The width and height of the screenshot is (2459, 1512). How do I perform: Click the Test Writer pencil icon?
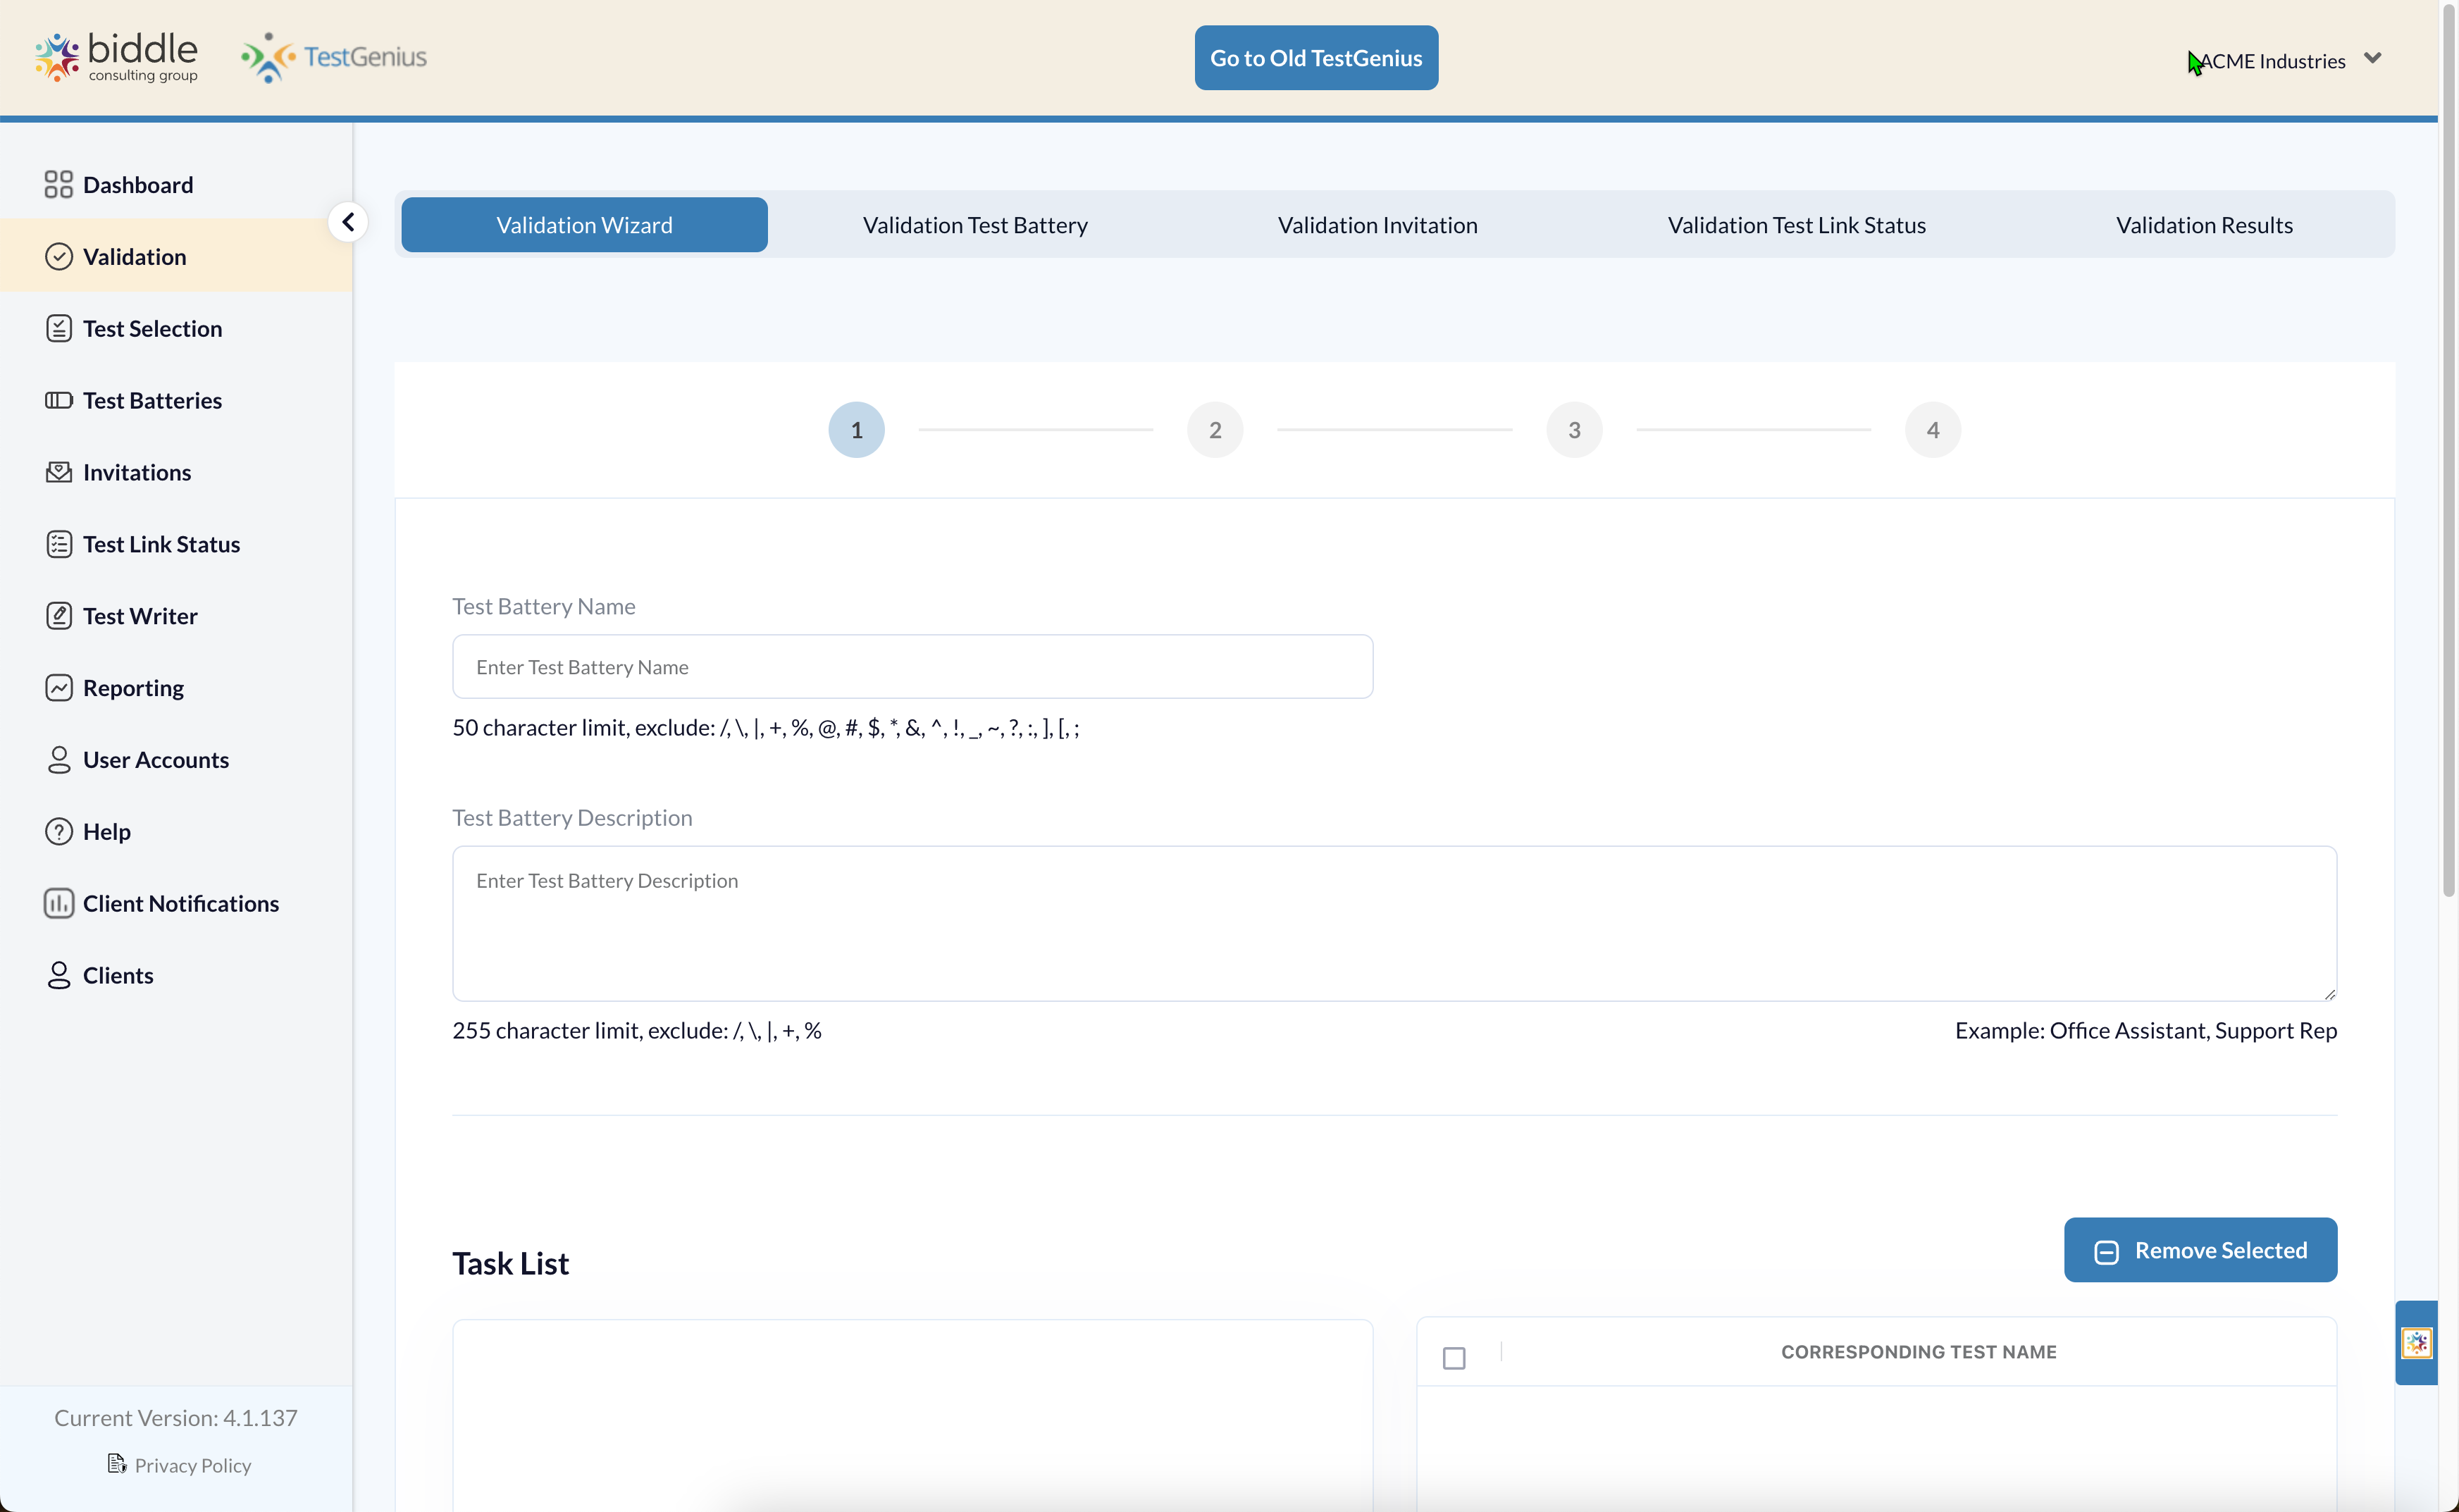(58, 616)
